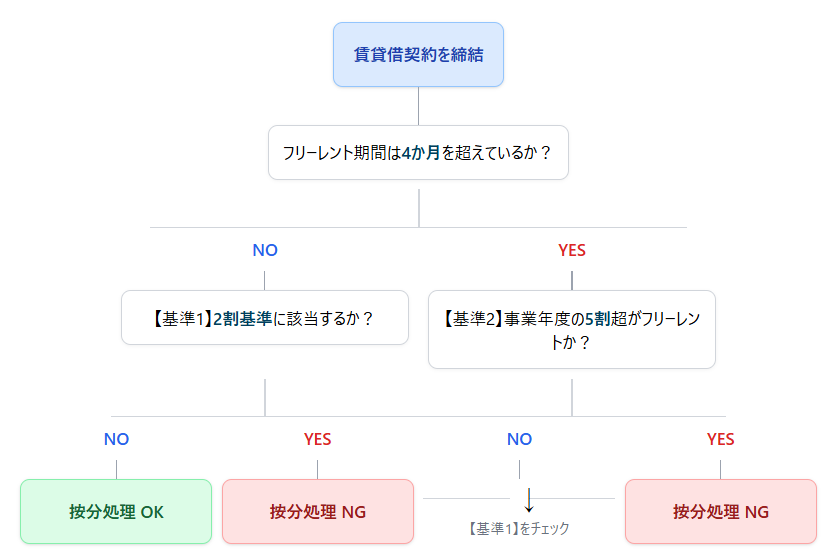Click YES label above the far-right 按分処理 NG box
This screenshot has height=560, width=839.
tap(721, 439)
